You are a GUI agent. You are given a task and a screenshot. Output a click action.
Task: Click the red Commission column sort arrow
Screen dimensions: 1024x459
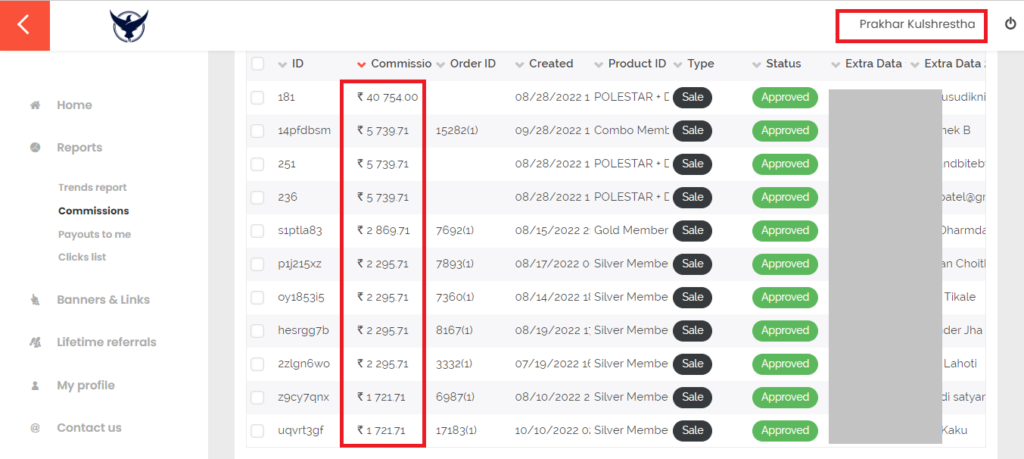click(362, 64)
